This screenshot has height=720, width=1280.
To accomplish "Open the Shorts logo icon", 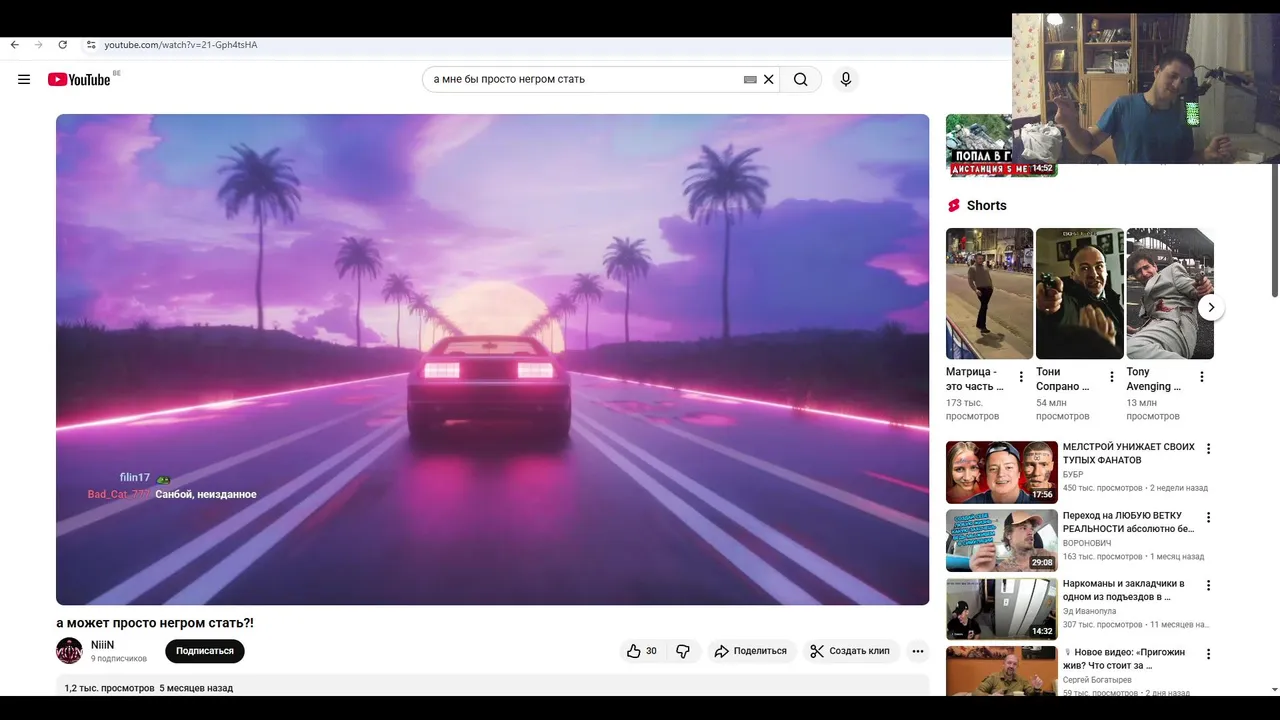I will (954, 205).
